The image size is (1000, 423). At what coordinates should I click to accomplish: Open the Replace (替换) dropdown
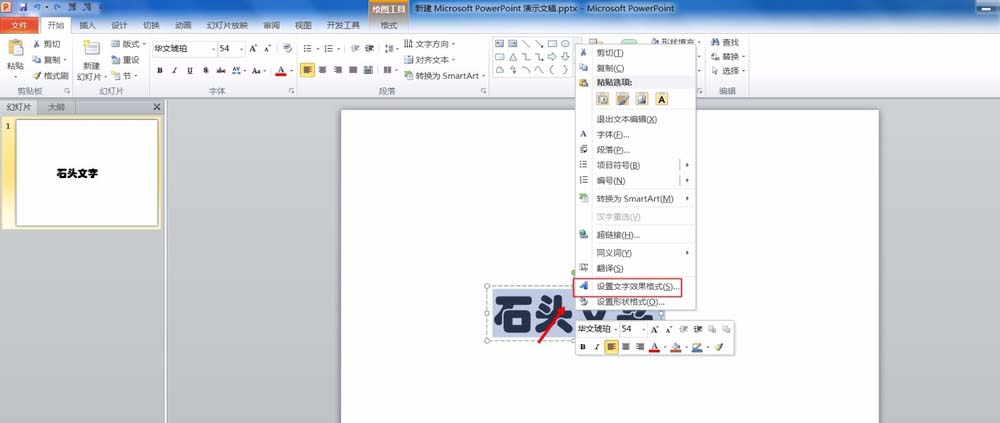(x=728, y=57)
